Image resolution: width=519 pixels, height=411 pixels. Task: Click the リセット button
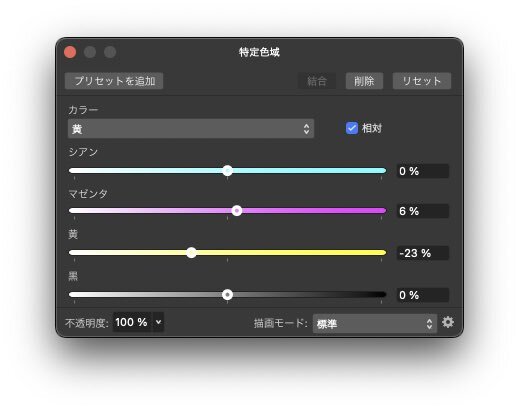pos(422,81)
